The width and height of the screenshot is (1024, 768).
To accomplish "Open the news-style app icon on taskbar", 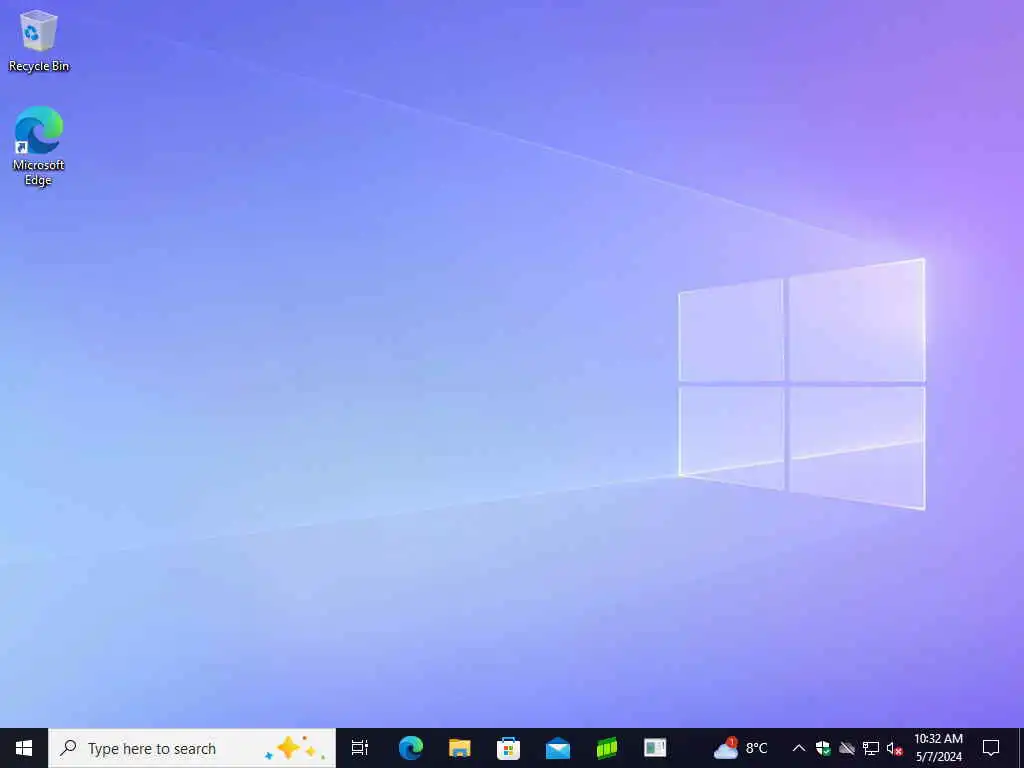I will coord(655,748).
